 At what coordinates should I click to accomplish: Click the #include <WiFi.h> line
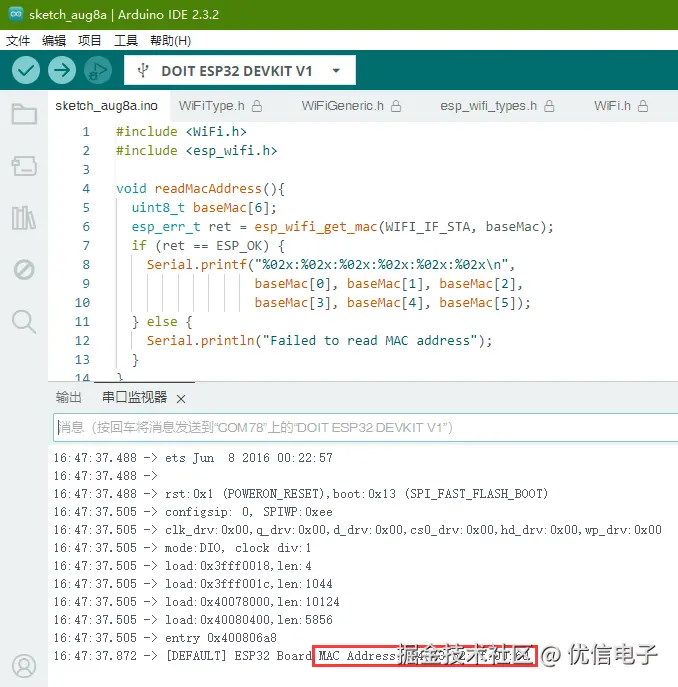(181, 131)
